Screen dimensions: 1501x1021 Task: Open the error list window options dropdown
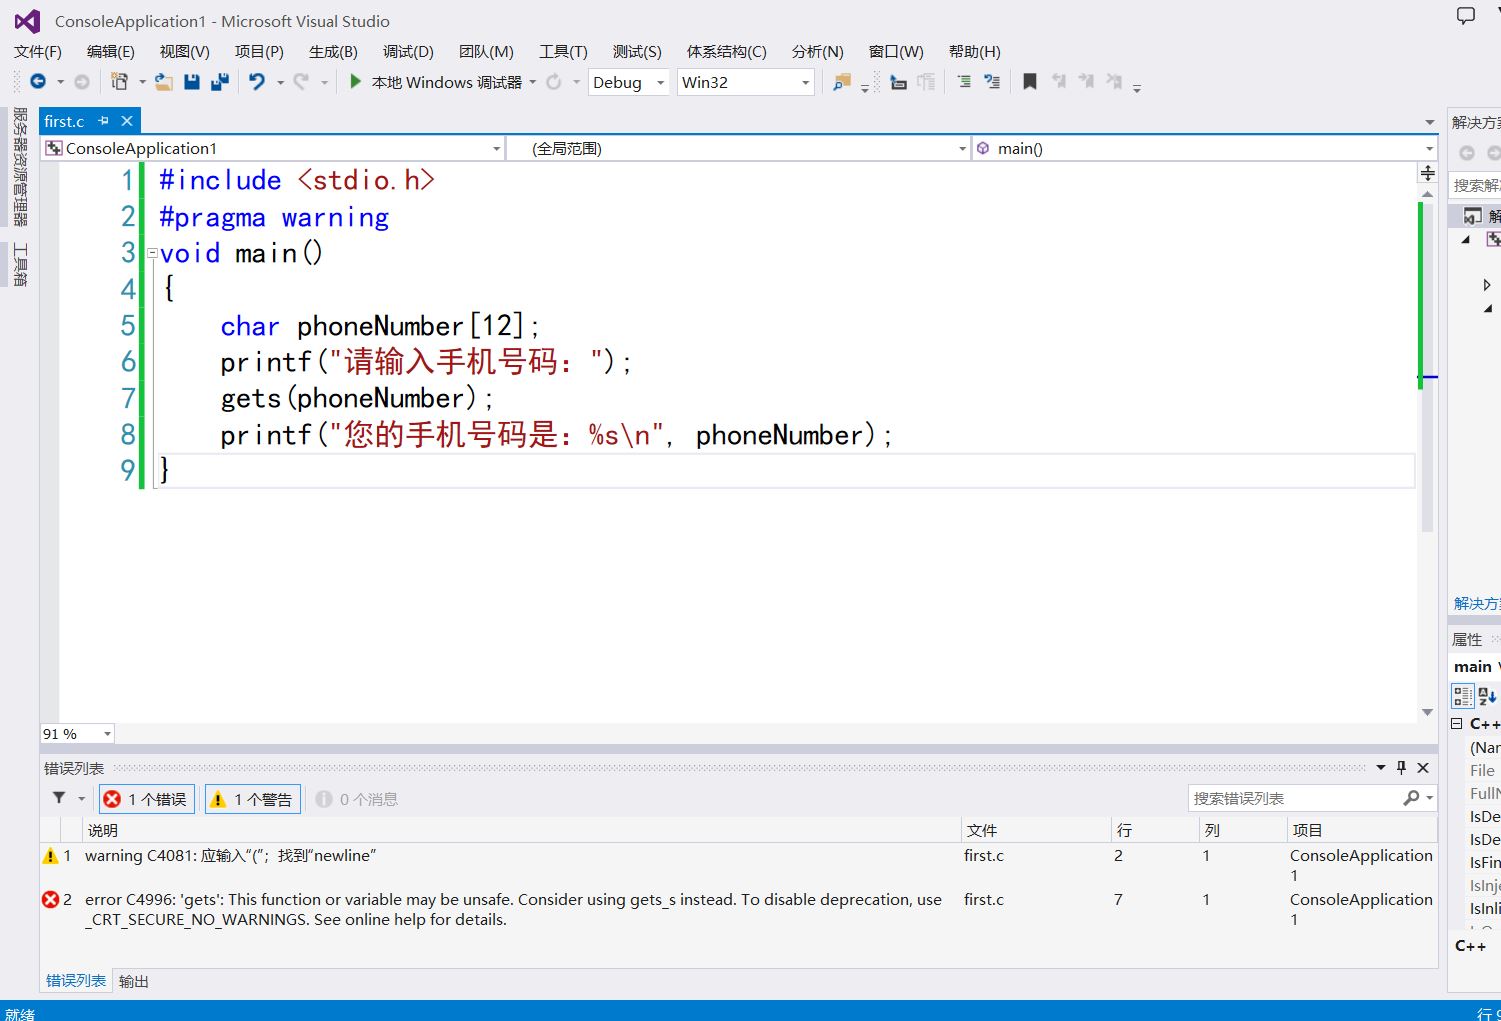coord(1380,768)
